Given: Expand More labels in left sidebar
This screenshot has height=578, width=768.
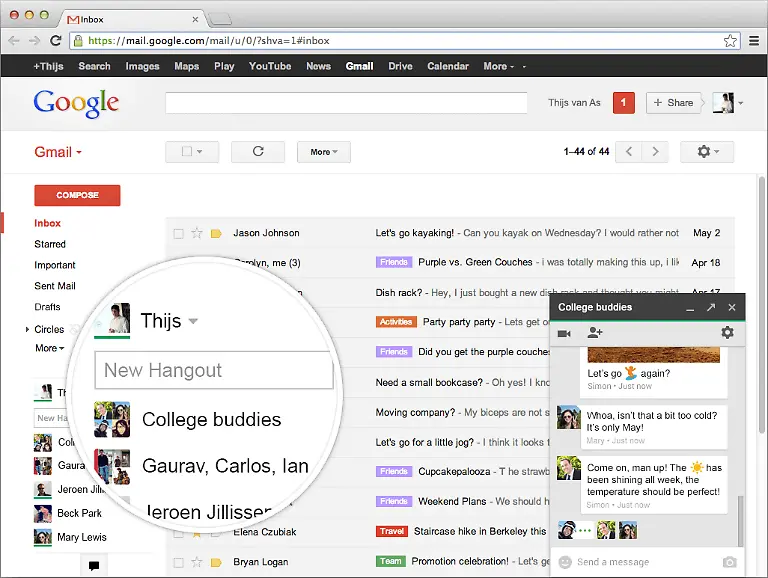Looking at the screenshot, I should click(x=49, y=348).
